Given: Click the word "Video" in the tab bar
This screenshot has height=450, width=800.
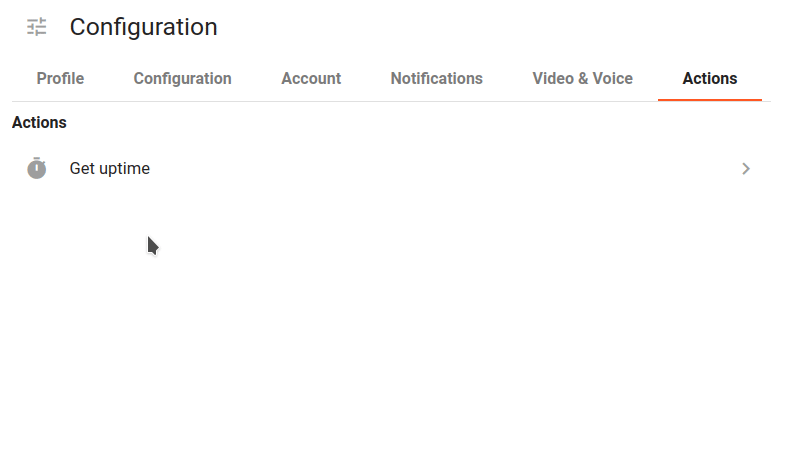Looking at the screenshot, I should [x=552, y=78].
